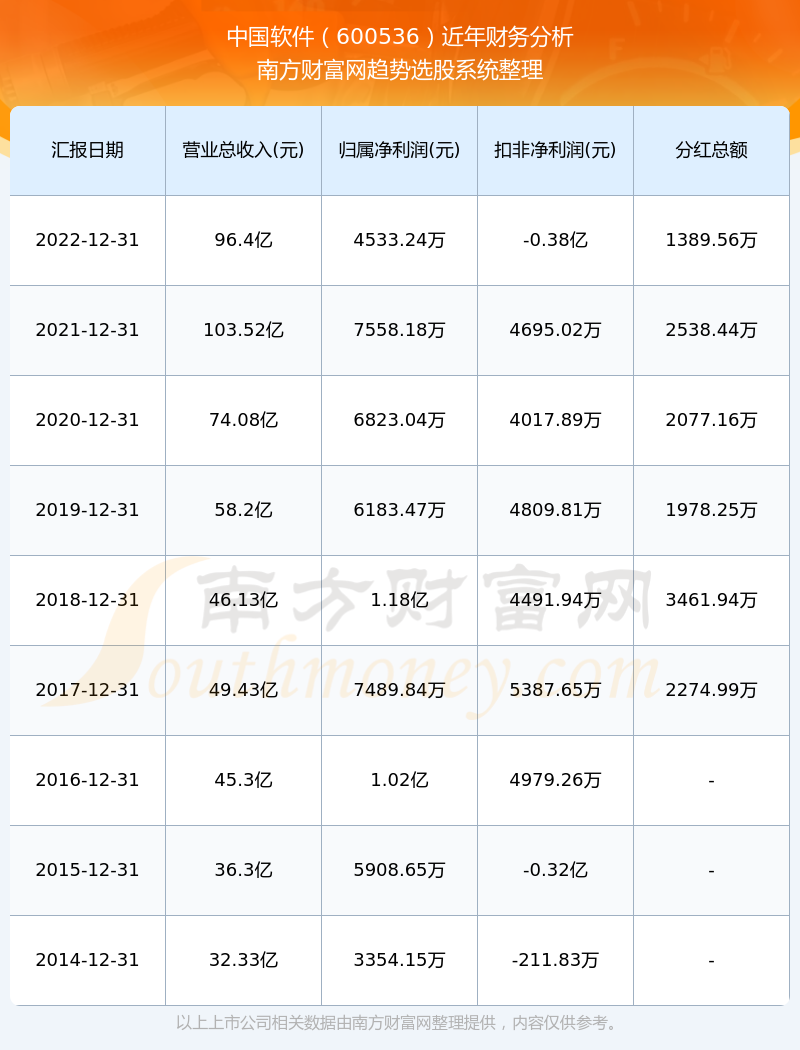Select the 2014-12-31 date cell
This screenshot has height=1050, width=800.
88,960
